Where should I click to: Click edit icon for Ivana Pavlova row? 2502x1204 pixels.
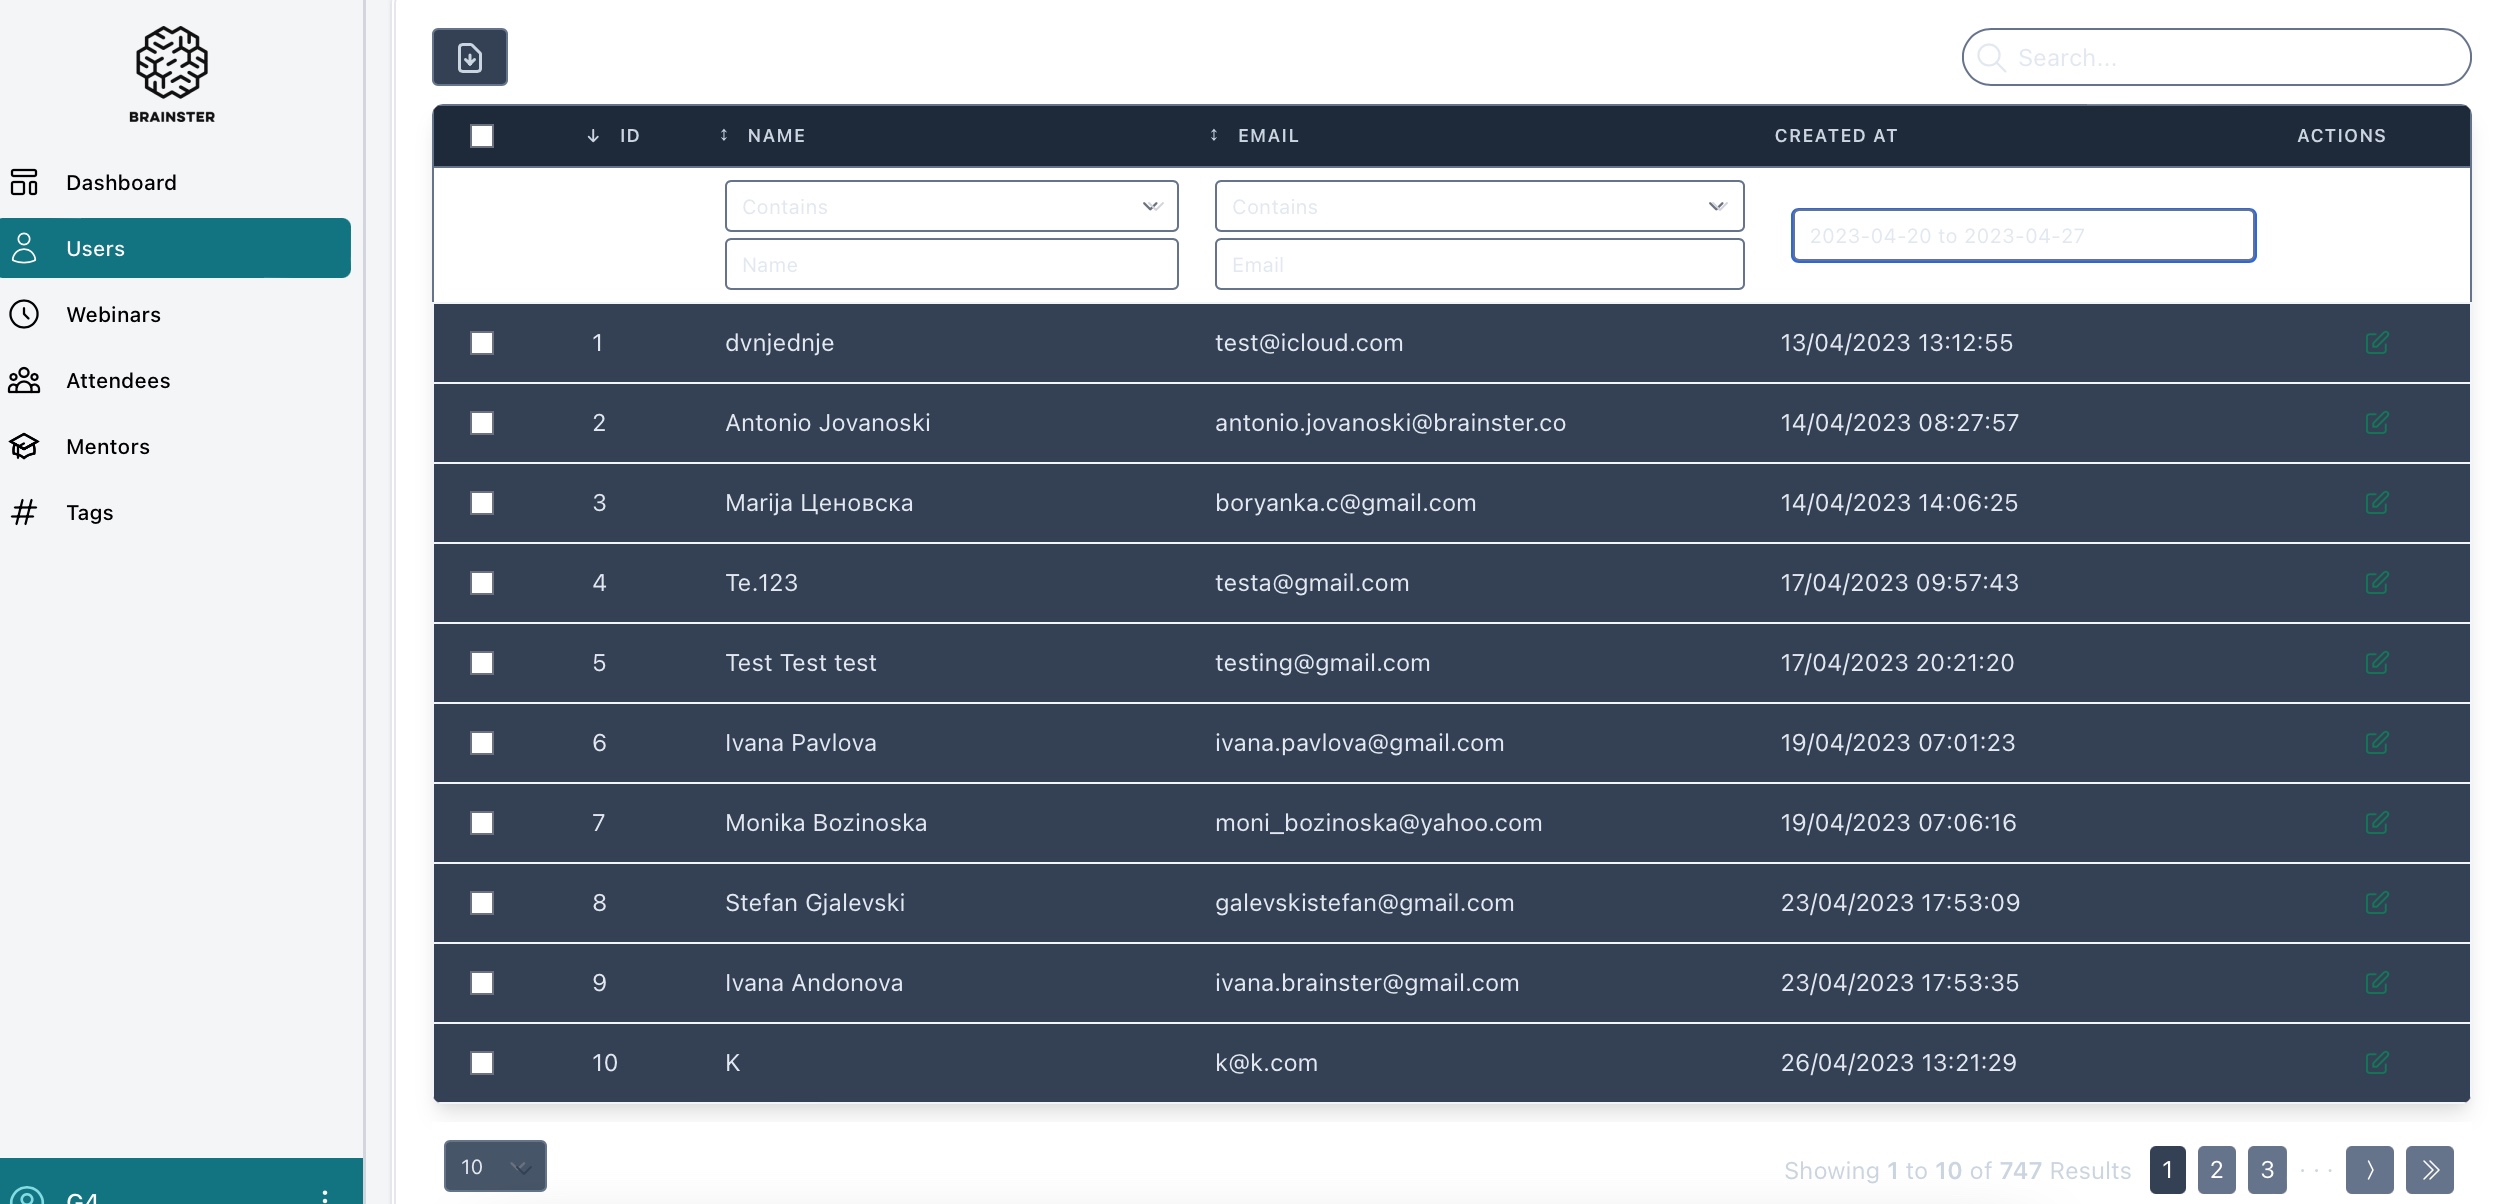pos(2377,743)
